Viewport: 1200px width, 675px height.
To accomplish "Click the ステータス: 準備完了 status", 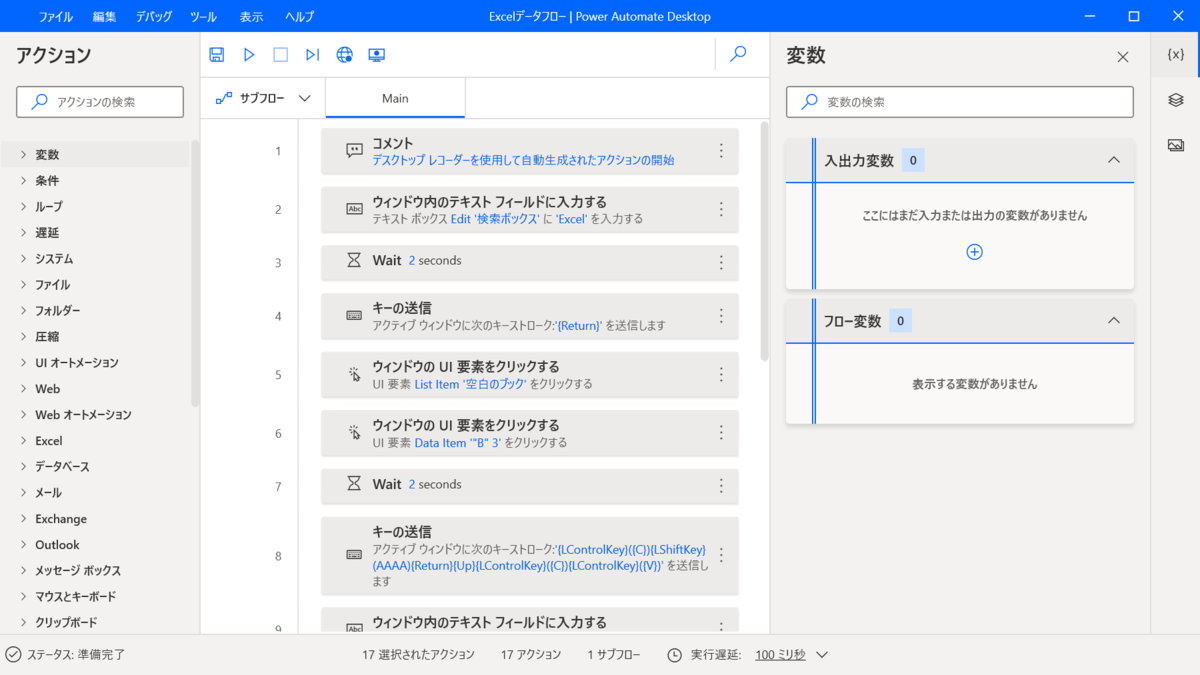I will tap(65, 655).
